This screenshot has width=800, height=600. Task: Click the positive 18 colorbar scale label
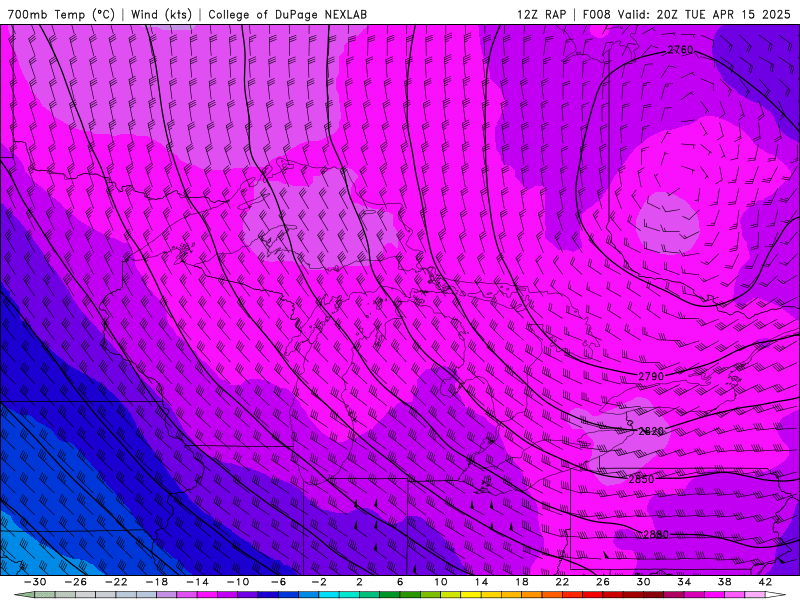(x=521, y=582)
